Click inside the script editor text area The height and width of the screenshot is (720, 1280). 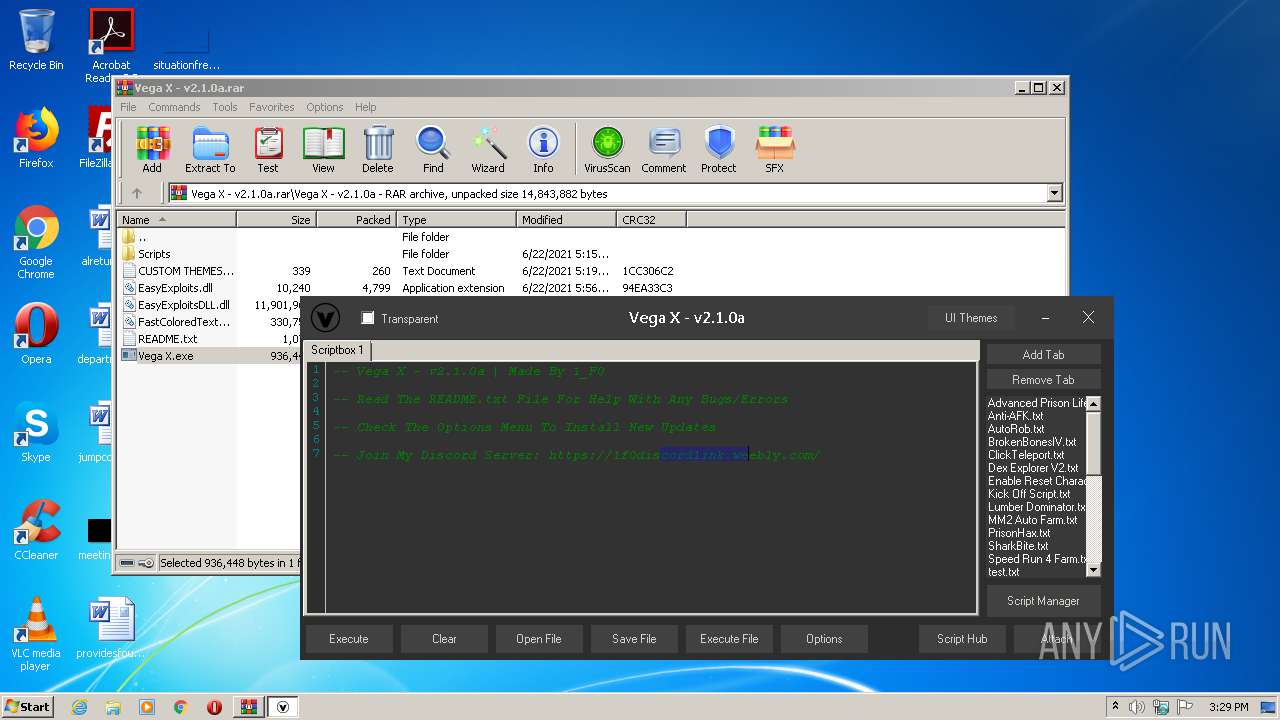click(650, 487)
